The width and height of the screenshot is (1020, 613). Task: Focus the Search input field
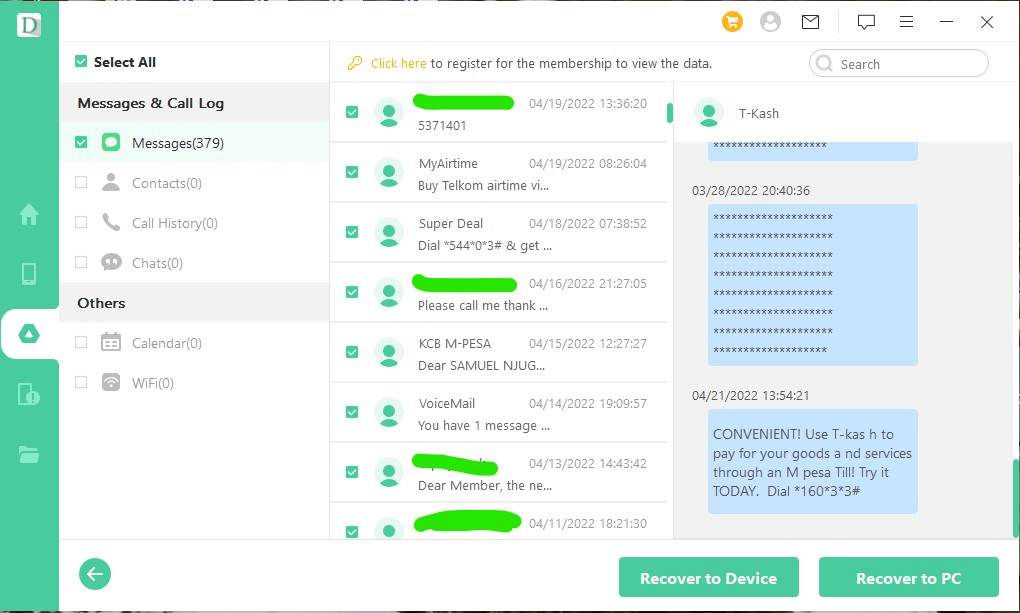tap(899, 64)
